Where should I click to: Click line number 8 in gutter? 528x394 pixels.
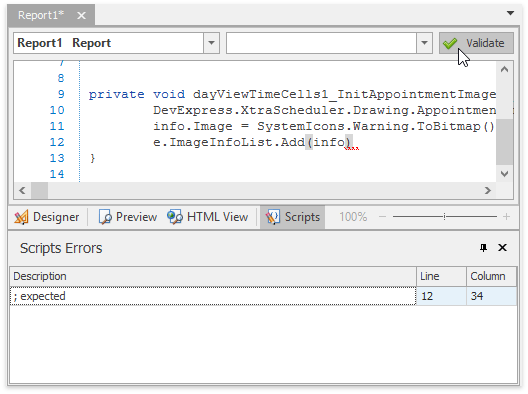tap(61, 78)
